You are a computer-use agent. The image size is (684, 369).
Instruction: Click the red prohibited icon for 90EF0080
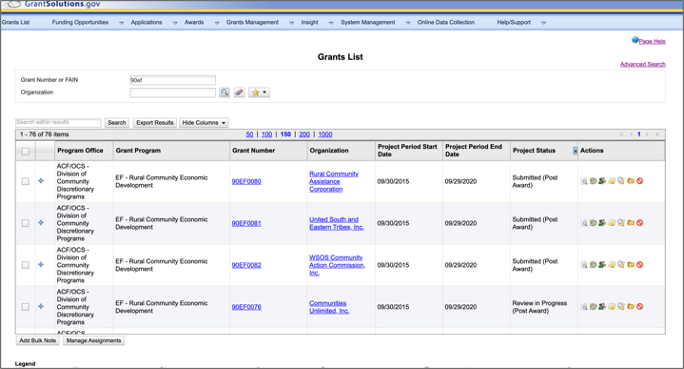(x=640, y=181)
